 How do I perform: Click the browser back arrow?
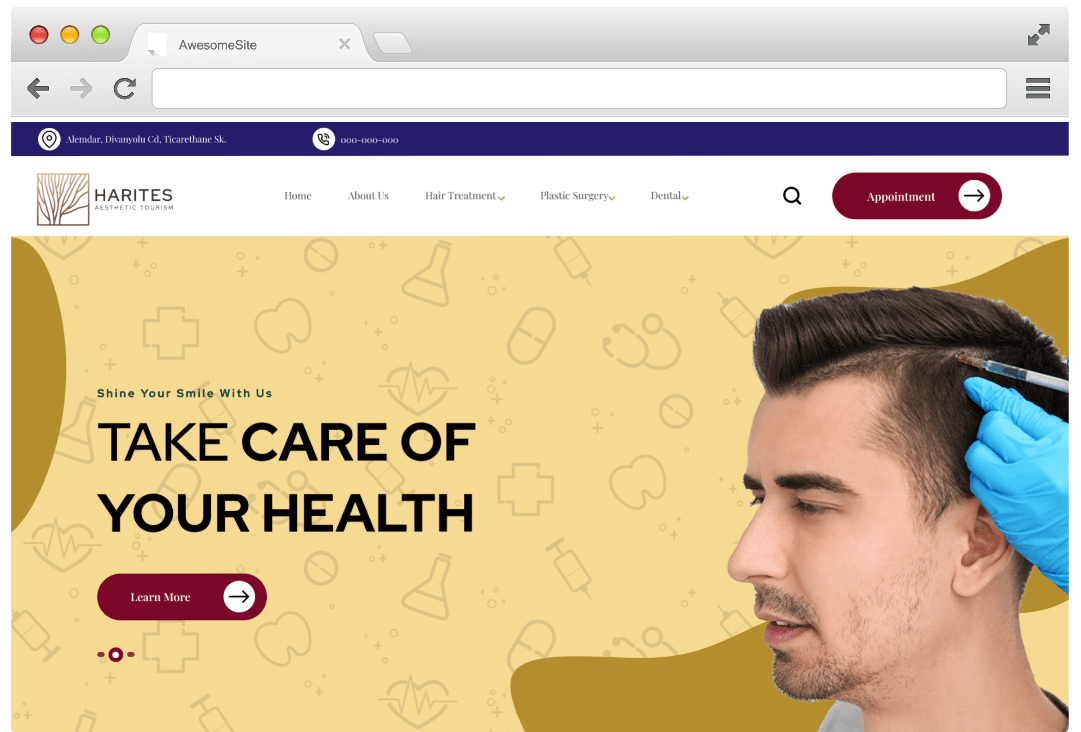[x=38, y=88]
